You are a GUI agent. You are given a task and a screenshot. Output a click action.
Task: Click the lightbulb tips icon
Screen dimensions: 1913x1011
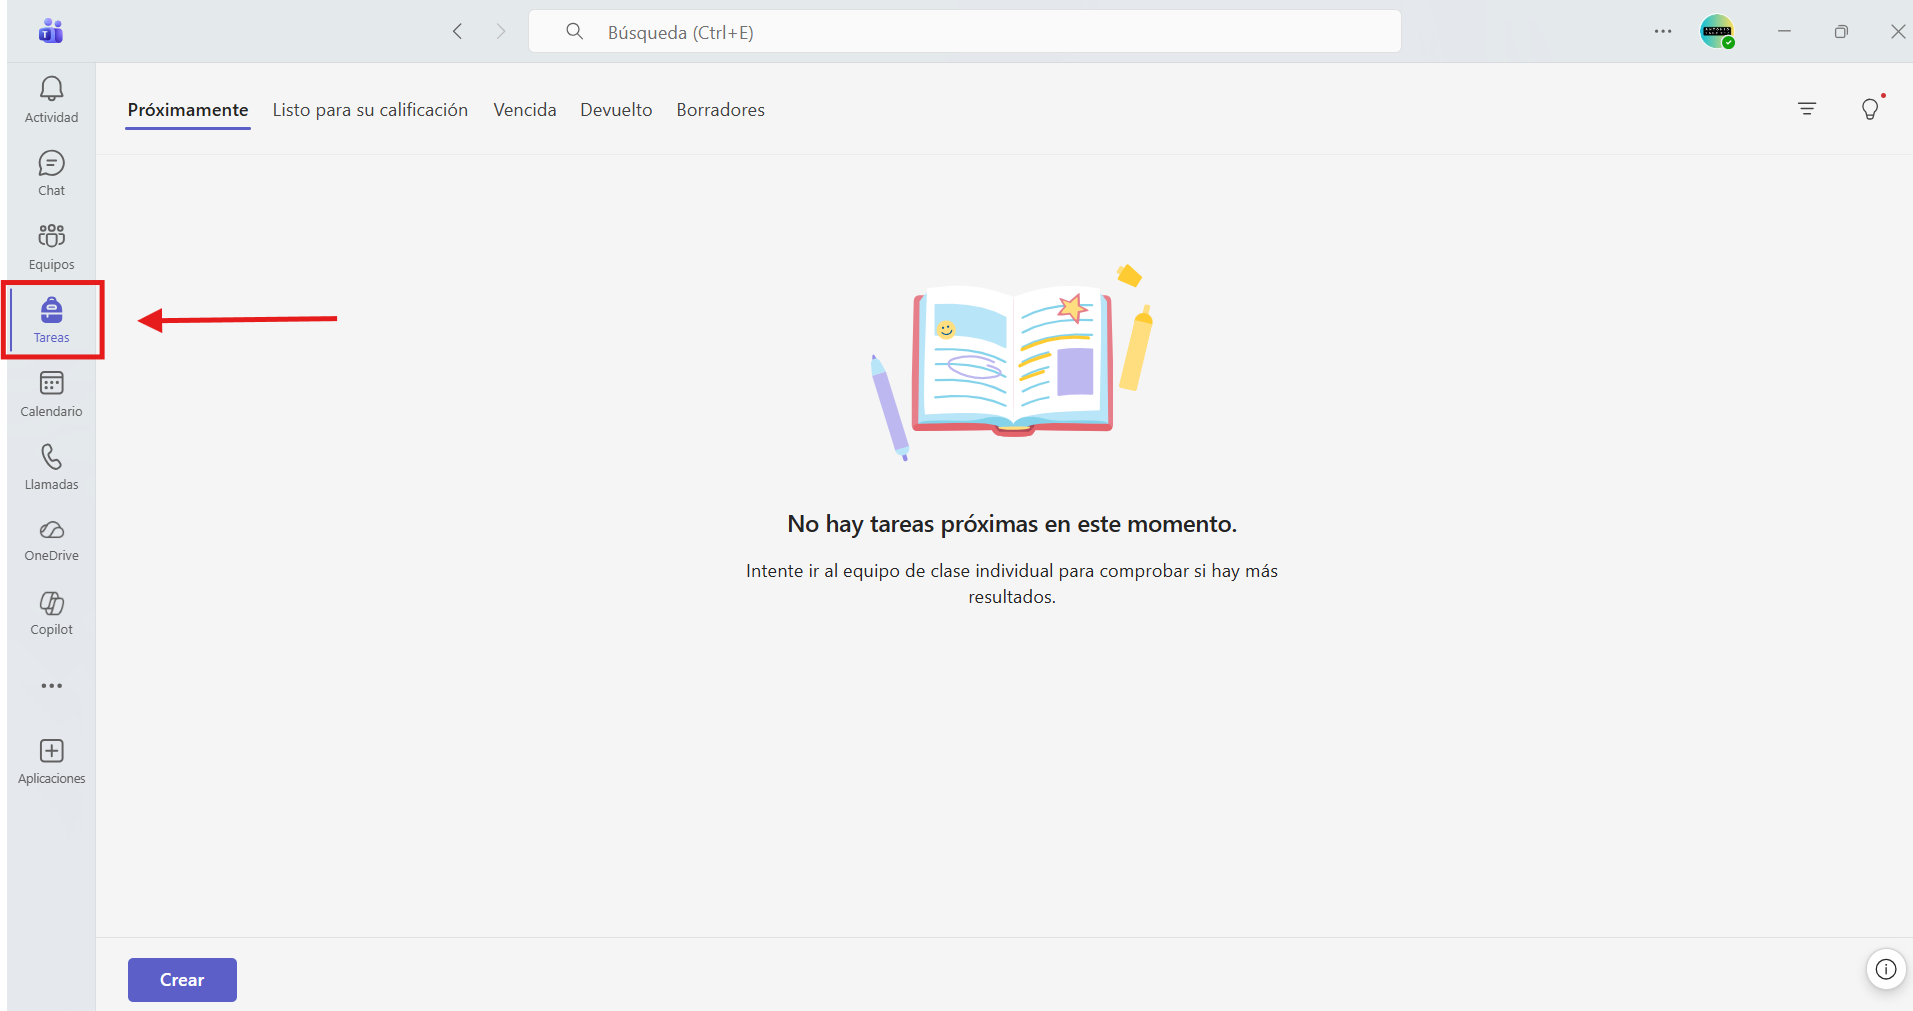1870,108
